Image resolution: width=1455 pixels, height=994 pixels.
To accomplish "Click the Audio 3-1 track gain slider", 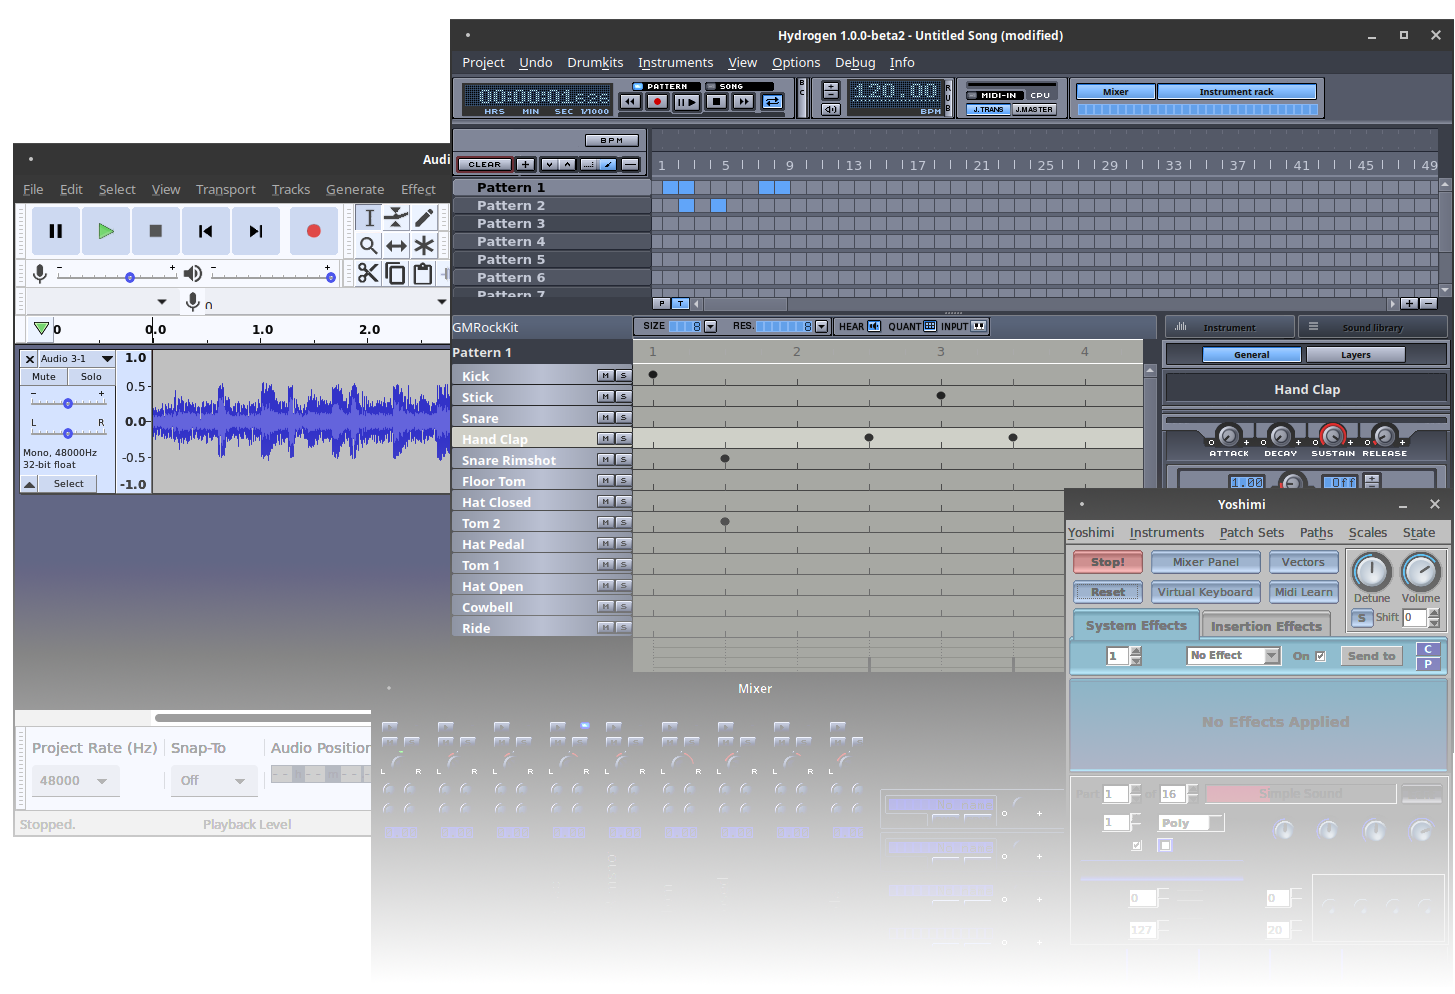I will pos(68,403).
